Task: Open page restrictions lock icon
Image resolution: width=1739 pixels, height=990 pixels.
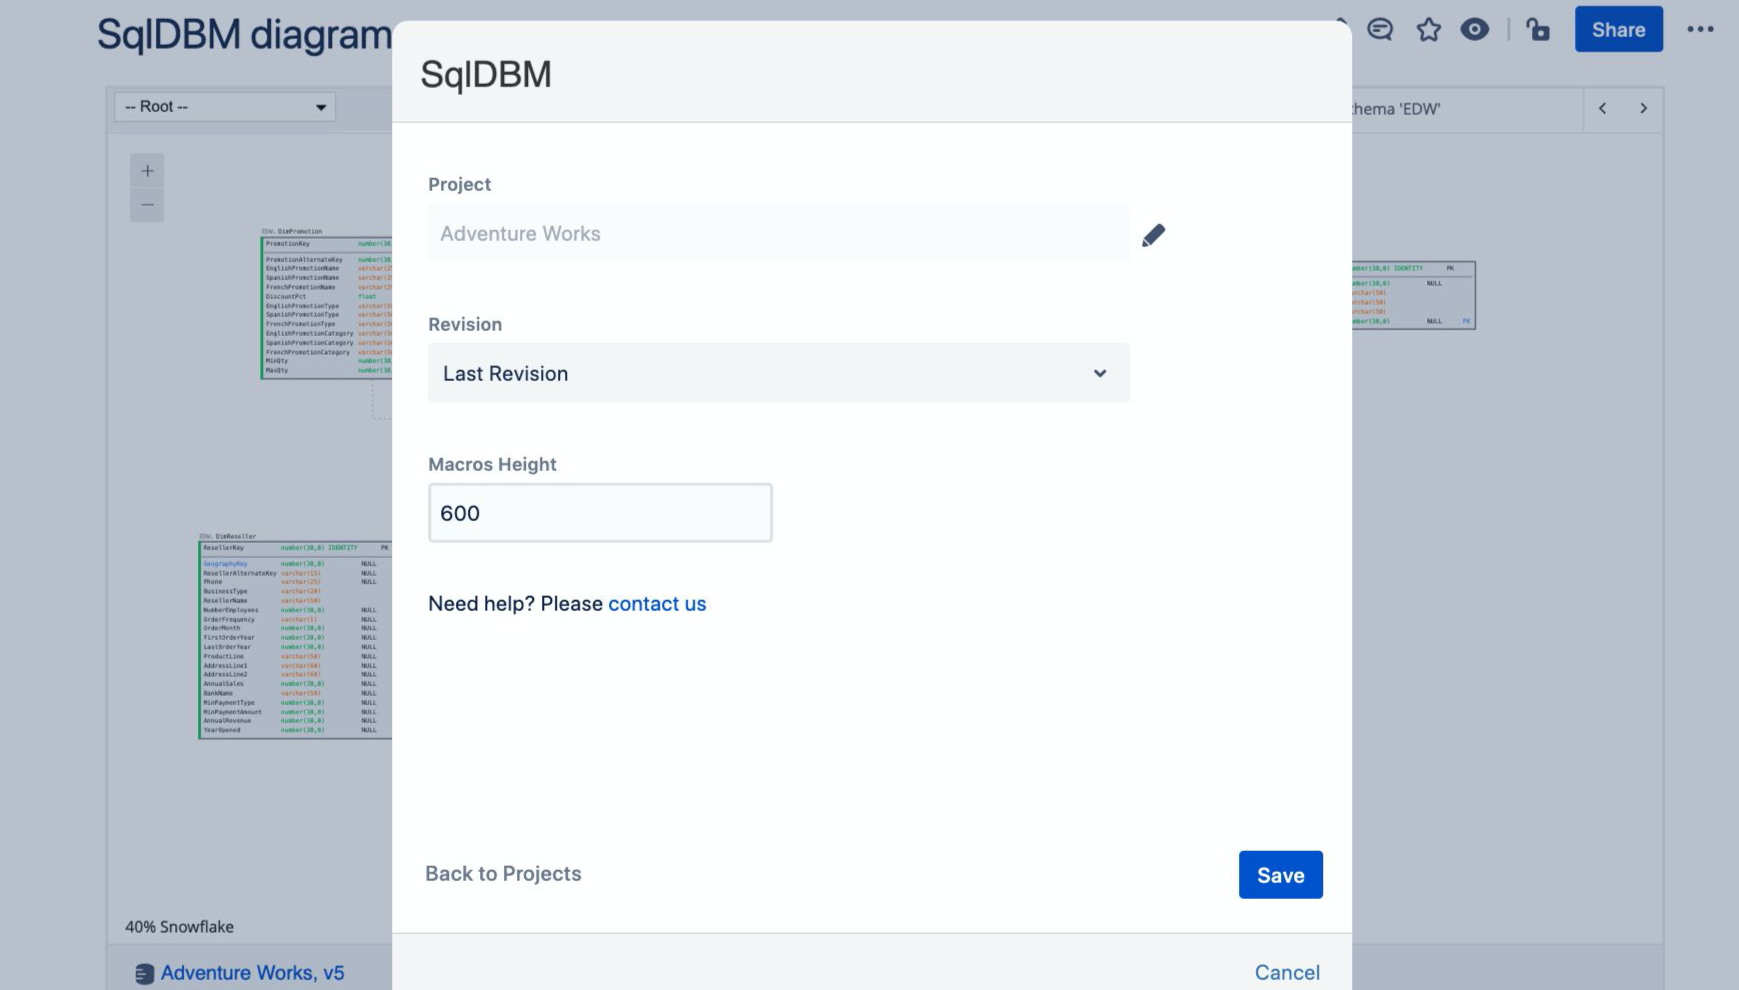Action: click(x=1538, y=30)
